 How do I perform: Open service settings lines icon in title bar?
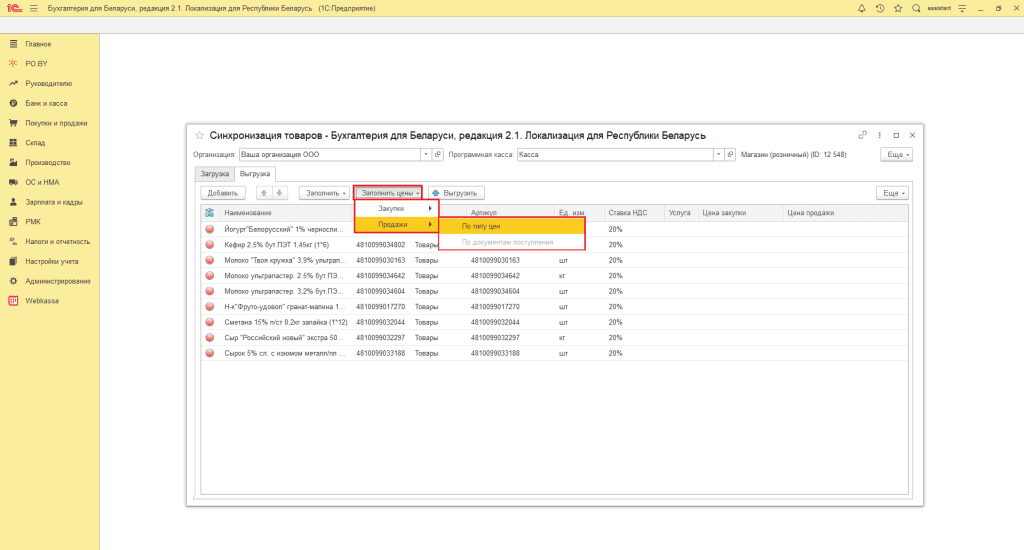pyautogui.click(x=962, y=8)
